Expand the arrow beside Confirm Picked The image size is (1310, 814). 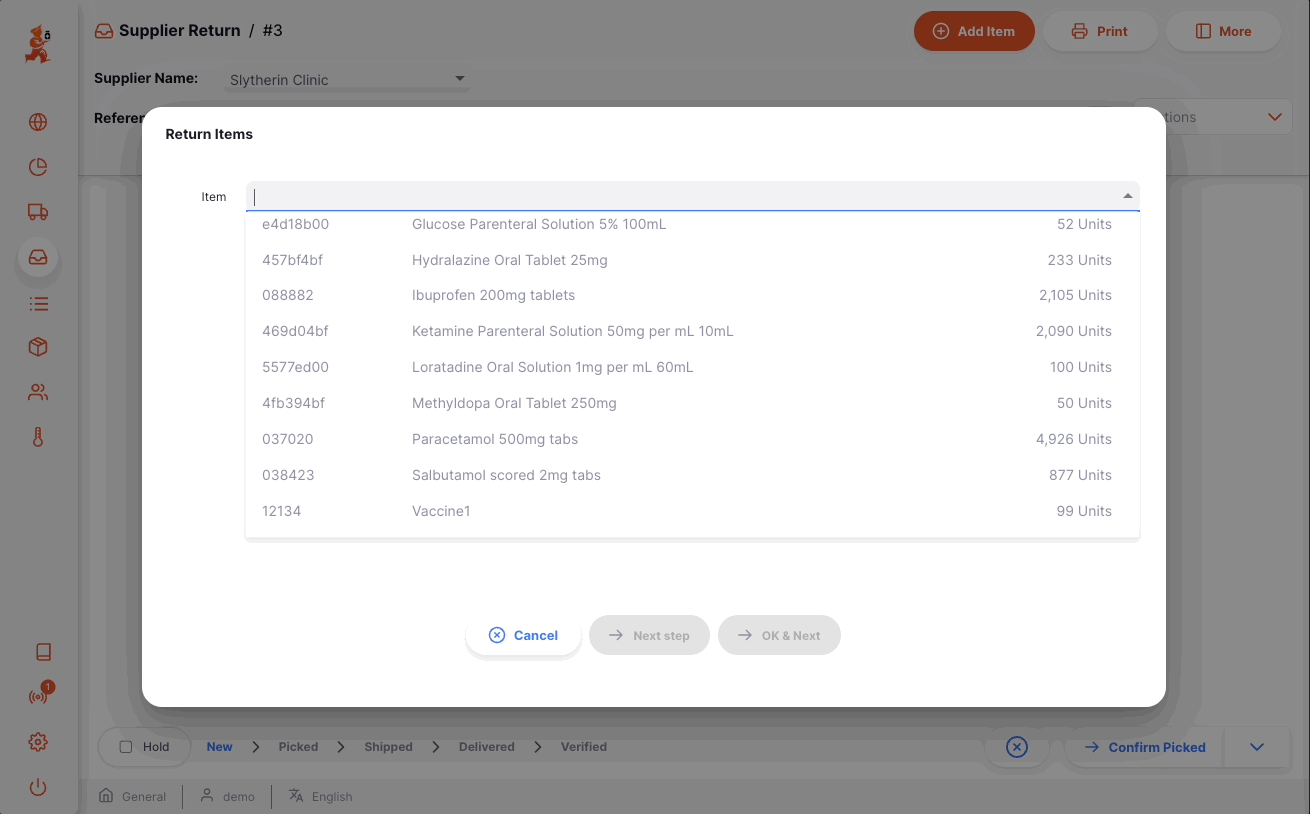pos(1257,747)
